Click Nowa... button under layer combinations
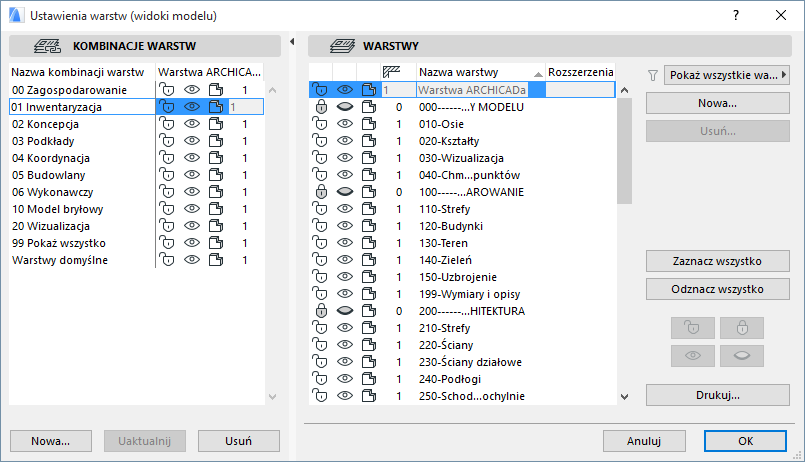 51,441
